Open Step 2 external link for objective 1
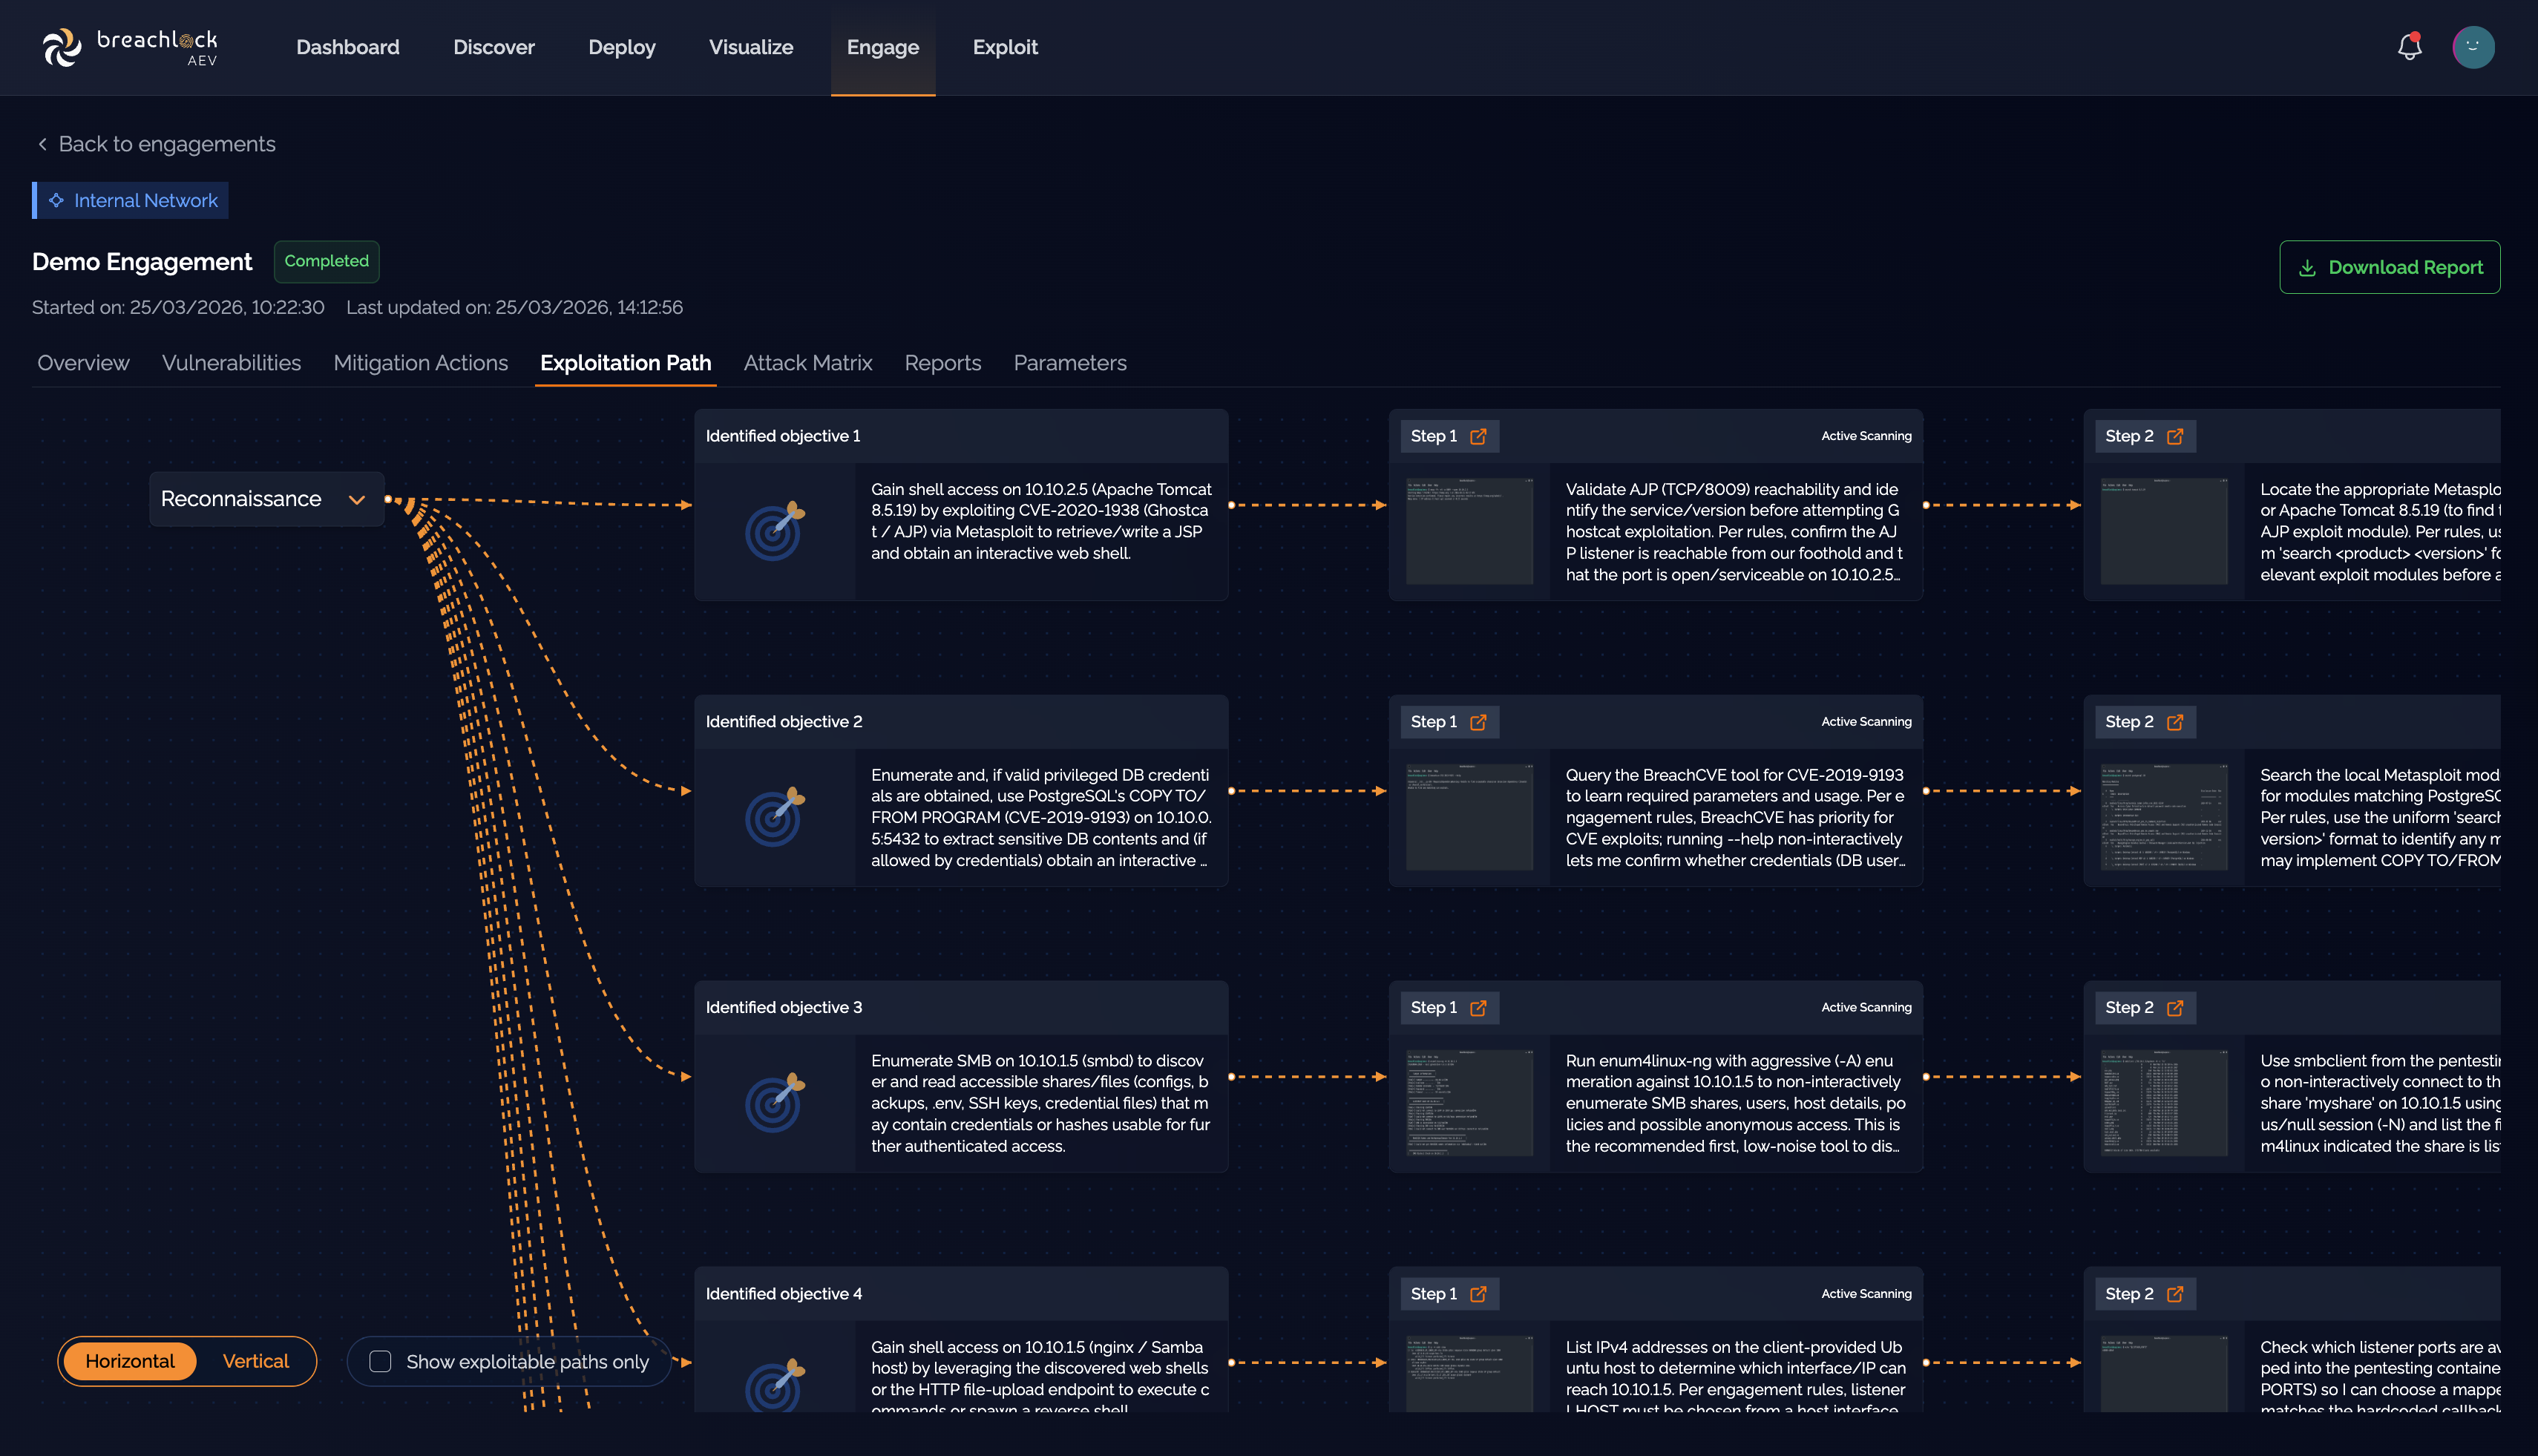Screen dimensions: 2538x1456 click(x=2174, y=436)
